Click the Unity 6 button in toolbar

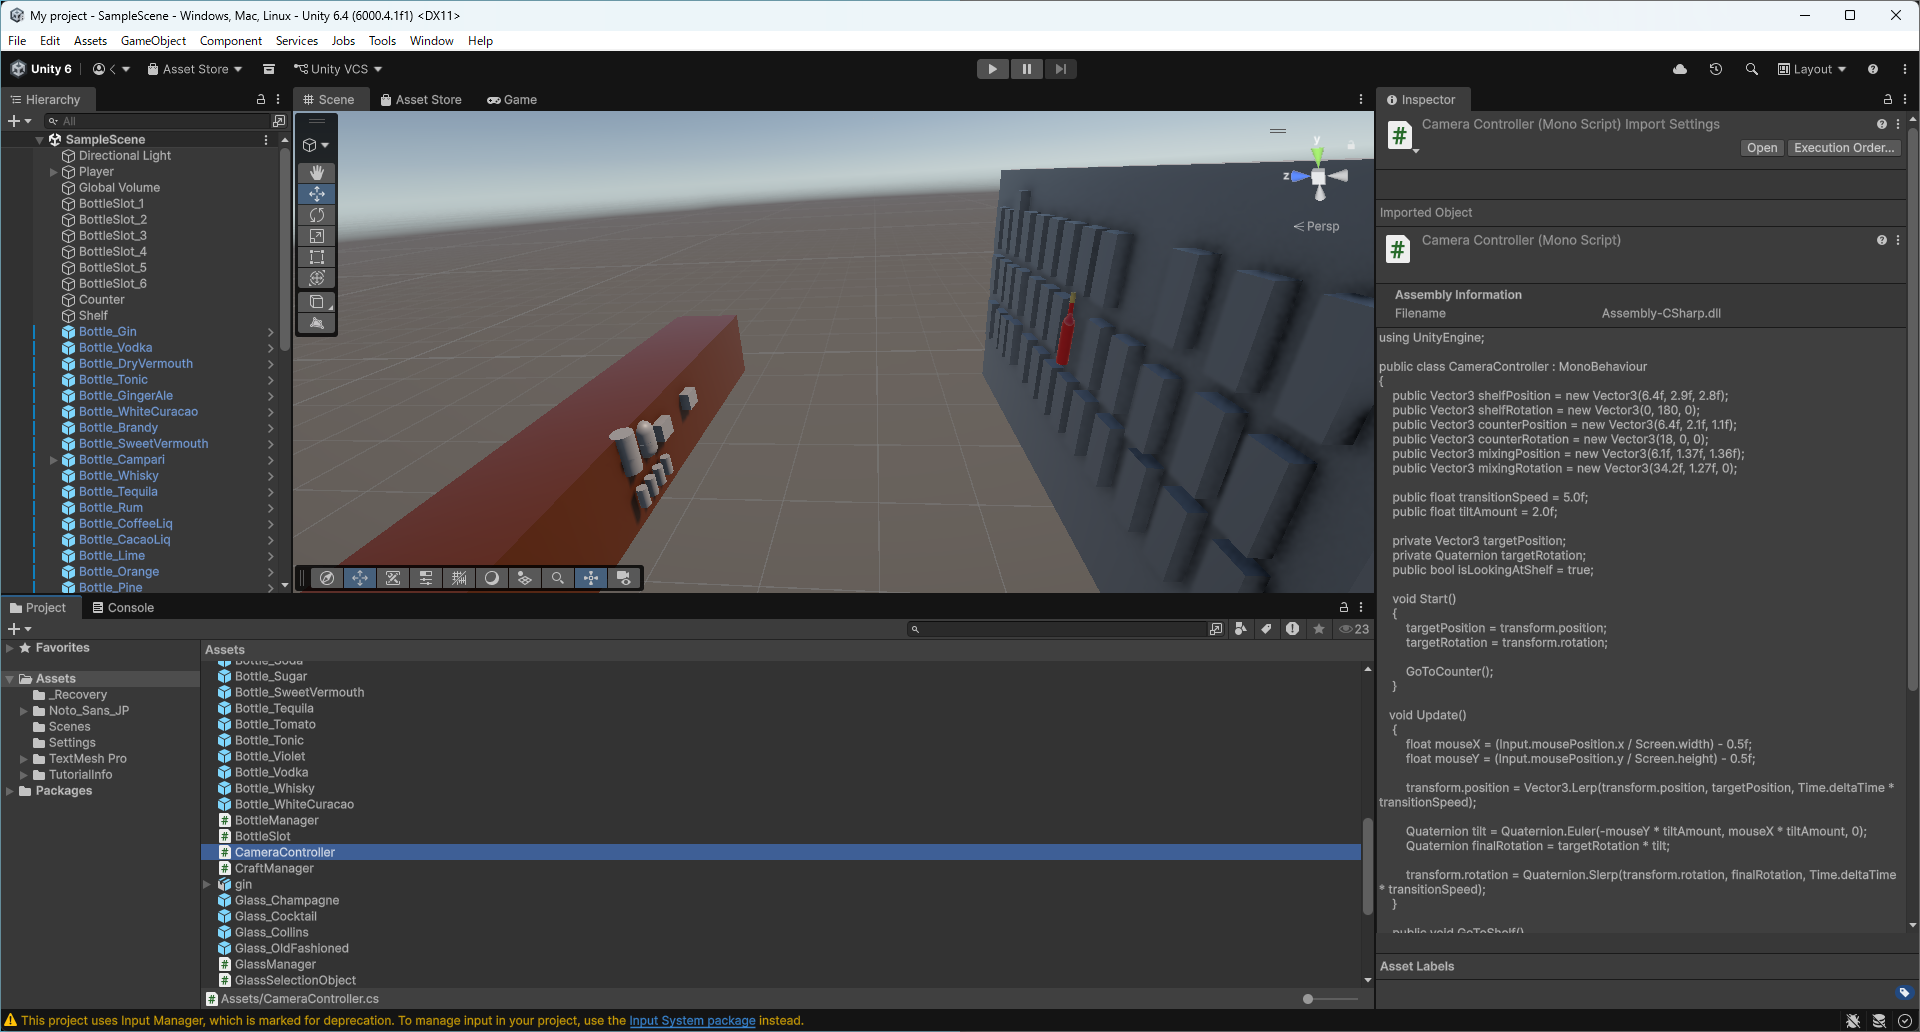pos(42,69)
